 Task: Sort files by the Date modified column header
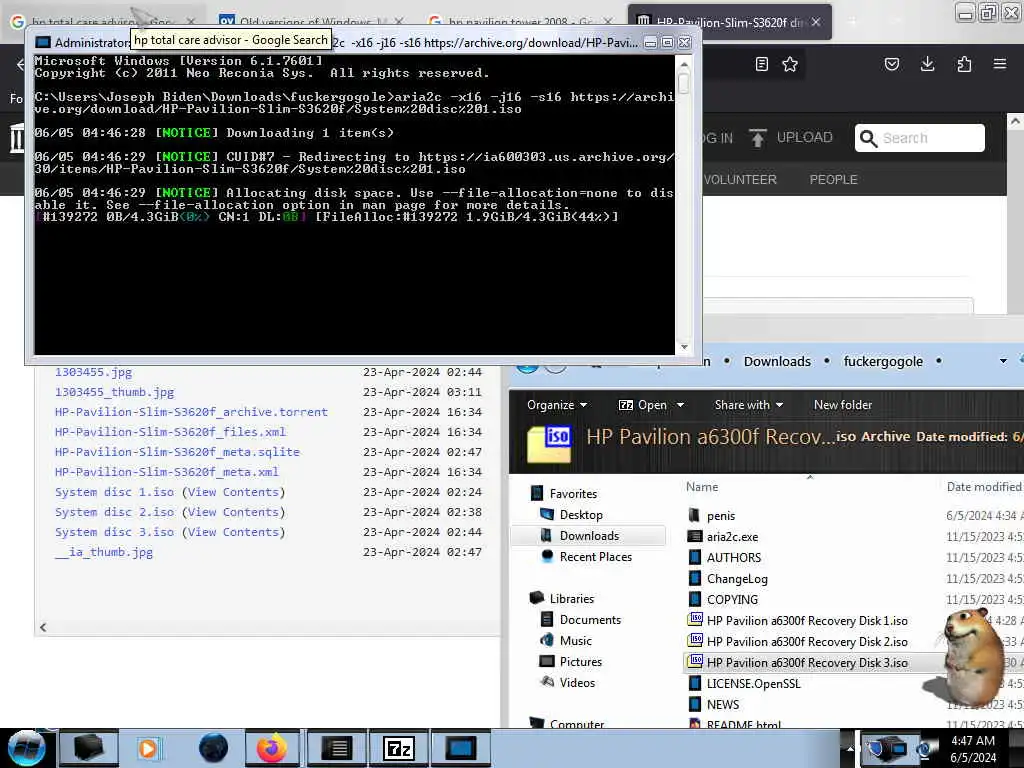tap(984, 487)
